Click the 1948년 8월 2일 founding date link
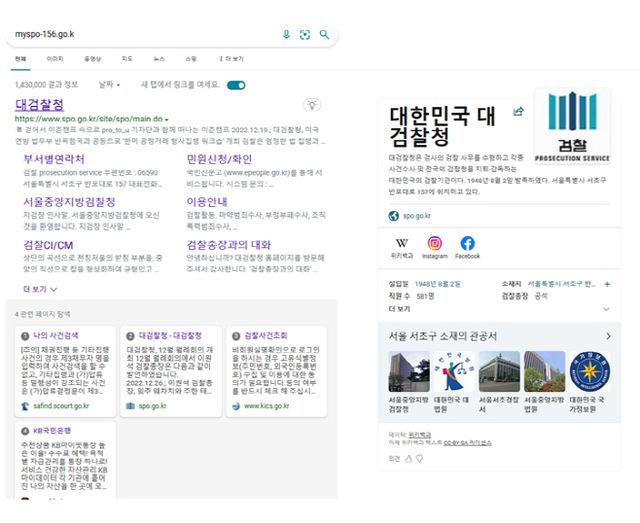 [x=438, y=284]
